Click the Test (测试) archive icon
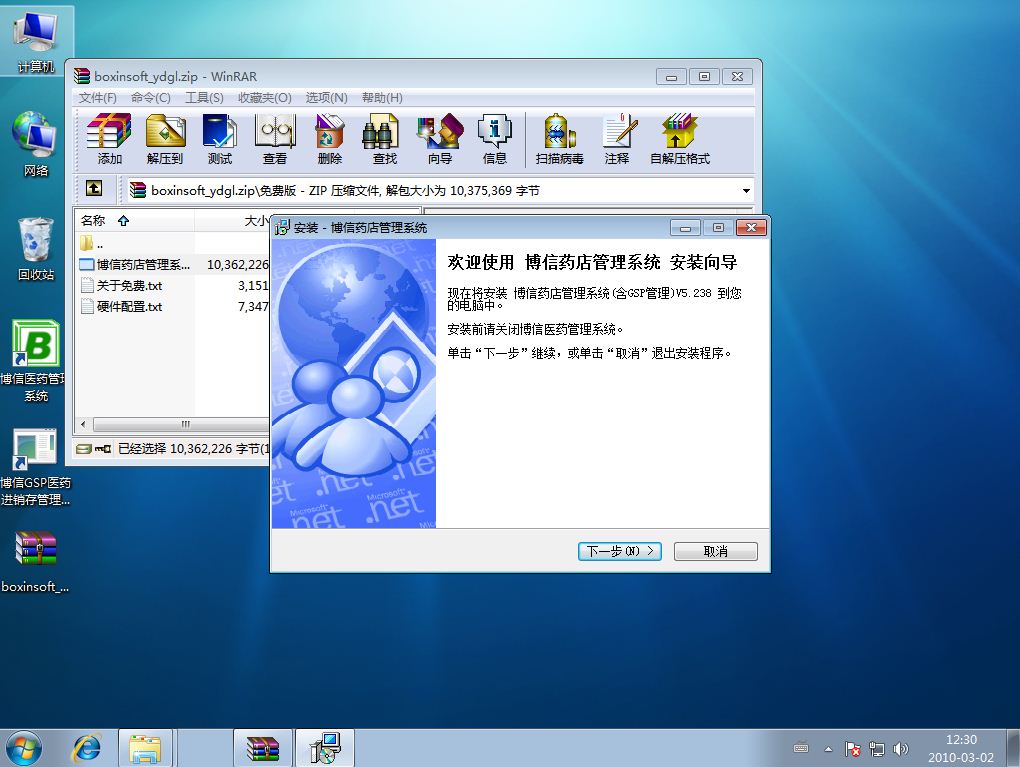Image resolution: width=1020 pixels, height=767 pixels. coord(220,139)
